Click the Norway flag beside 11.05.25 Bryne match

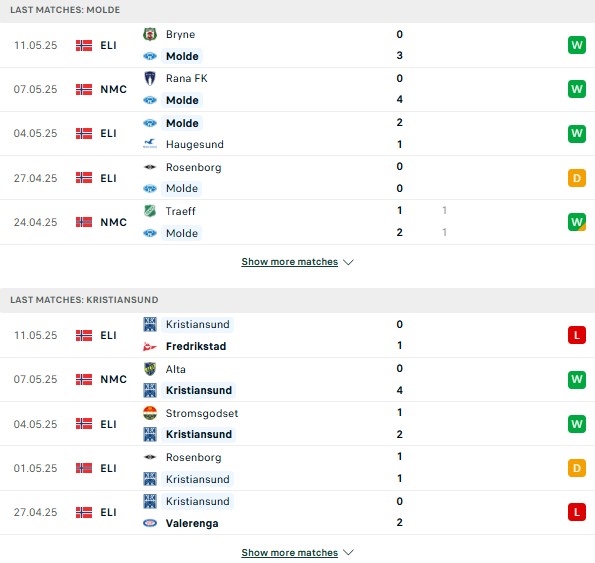[84, 46]
